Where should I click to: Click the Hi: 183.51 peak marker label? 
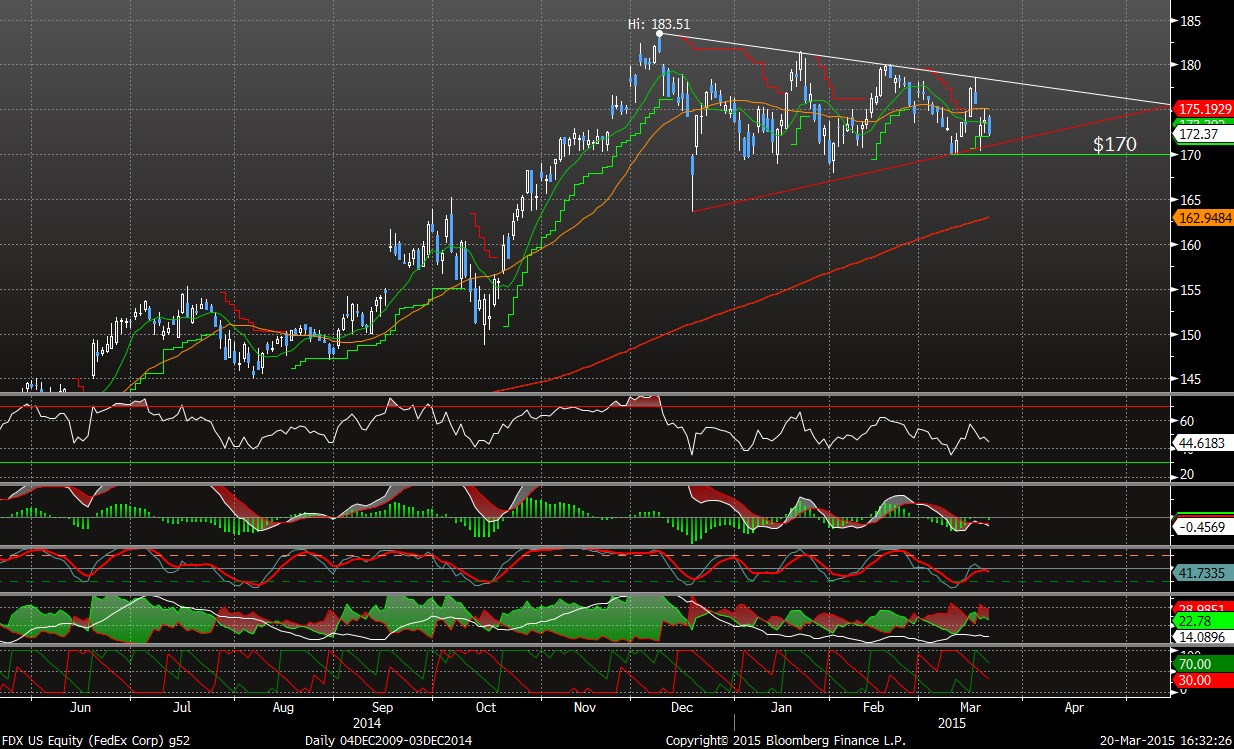pos(659,24)
